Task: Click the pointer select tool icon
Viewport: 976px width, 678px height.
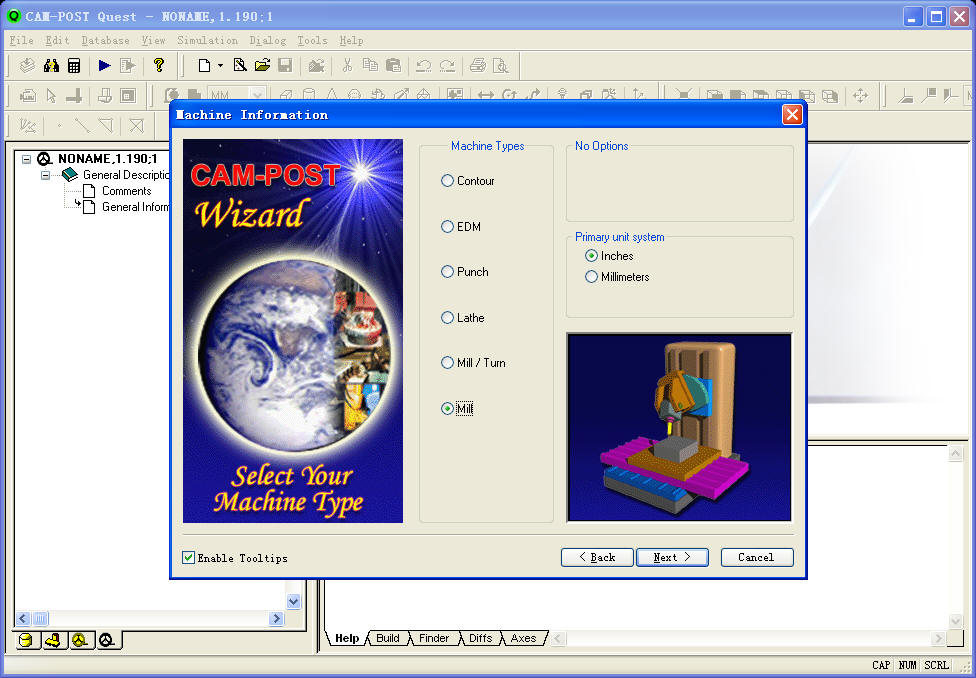Action: pos(51,95)
